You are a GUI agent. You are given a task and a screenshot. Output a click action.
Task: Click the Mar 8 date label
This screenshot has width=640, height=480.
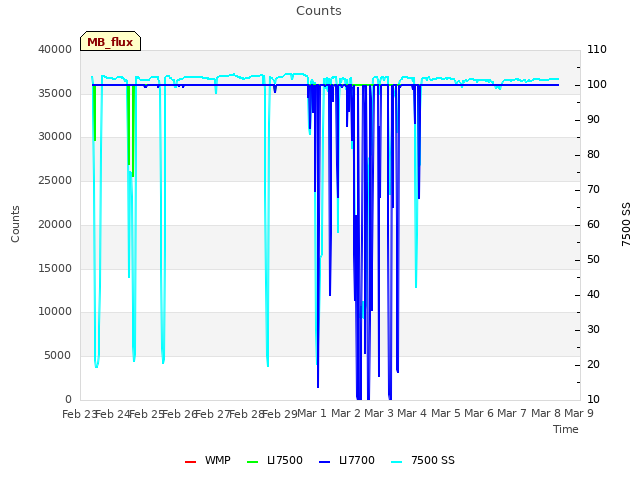point(546,413)
